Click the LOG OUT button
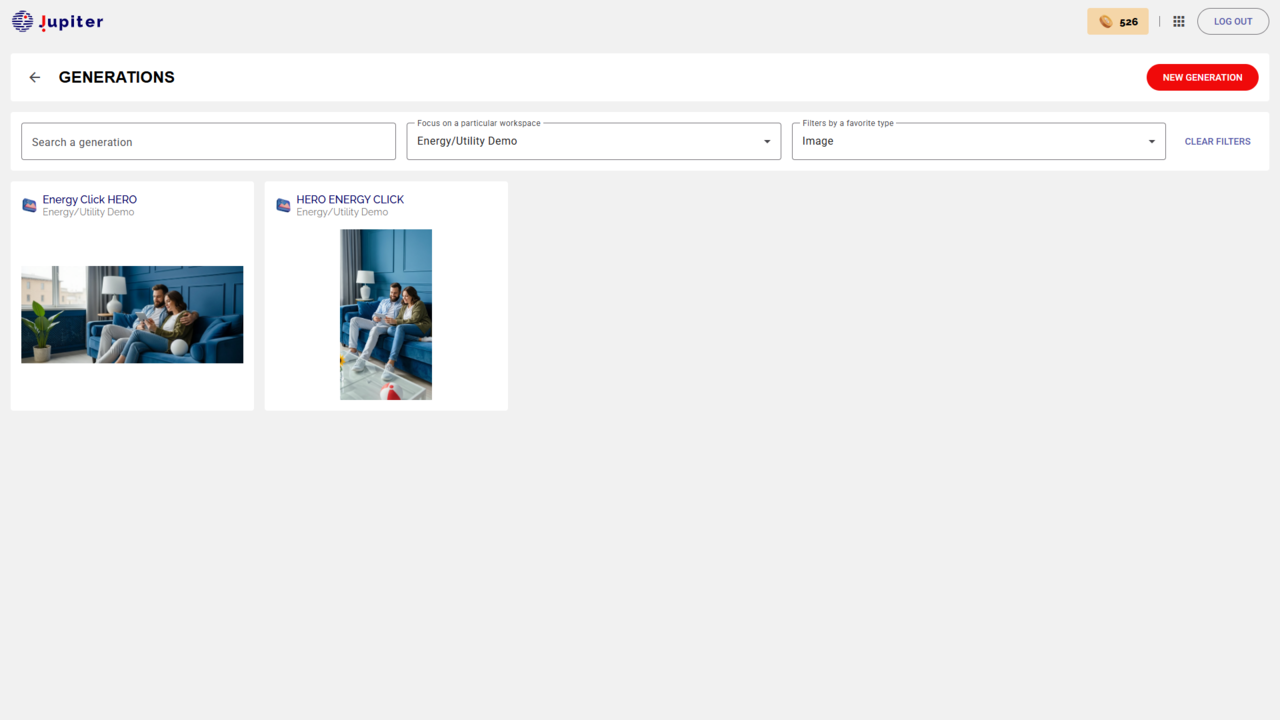This screenshot has width=1280, height=720. coord(1233,21)
